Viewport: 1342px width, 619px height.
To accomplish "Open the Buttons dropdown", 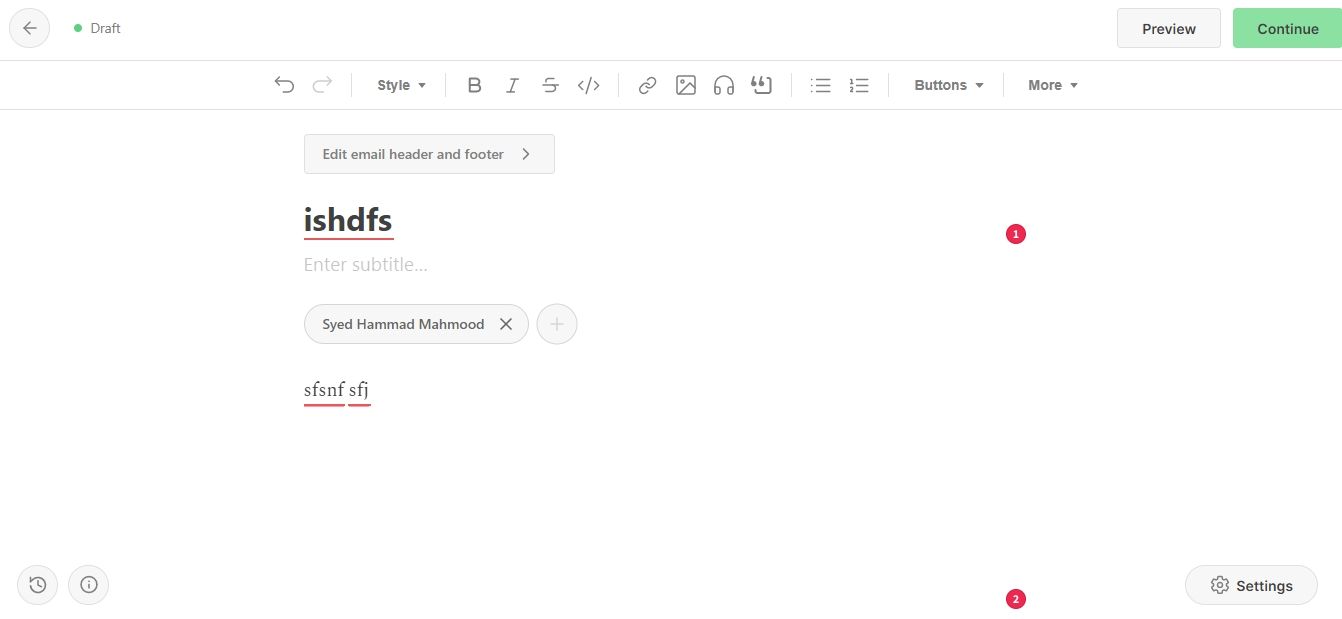I will point(949,85).
